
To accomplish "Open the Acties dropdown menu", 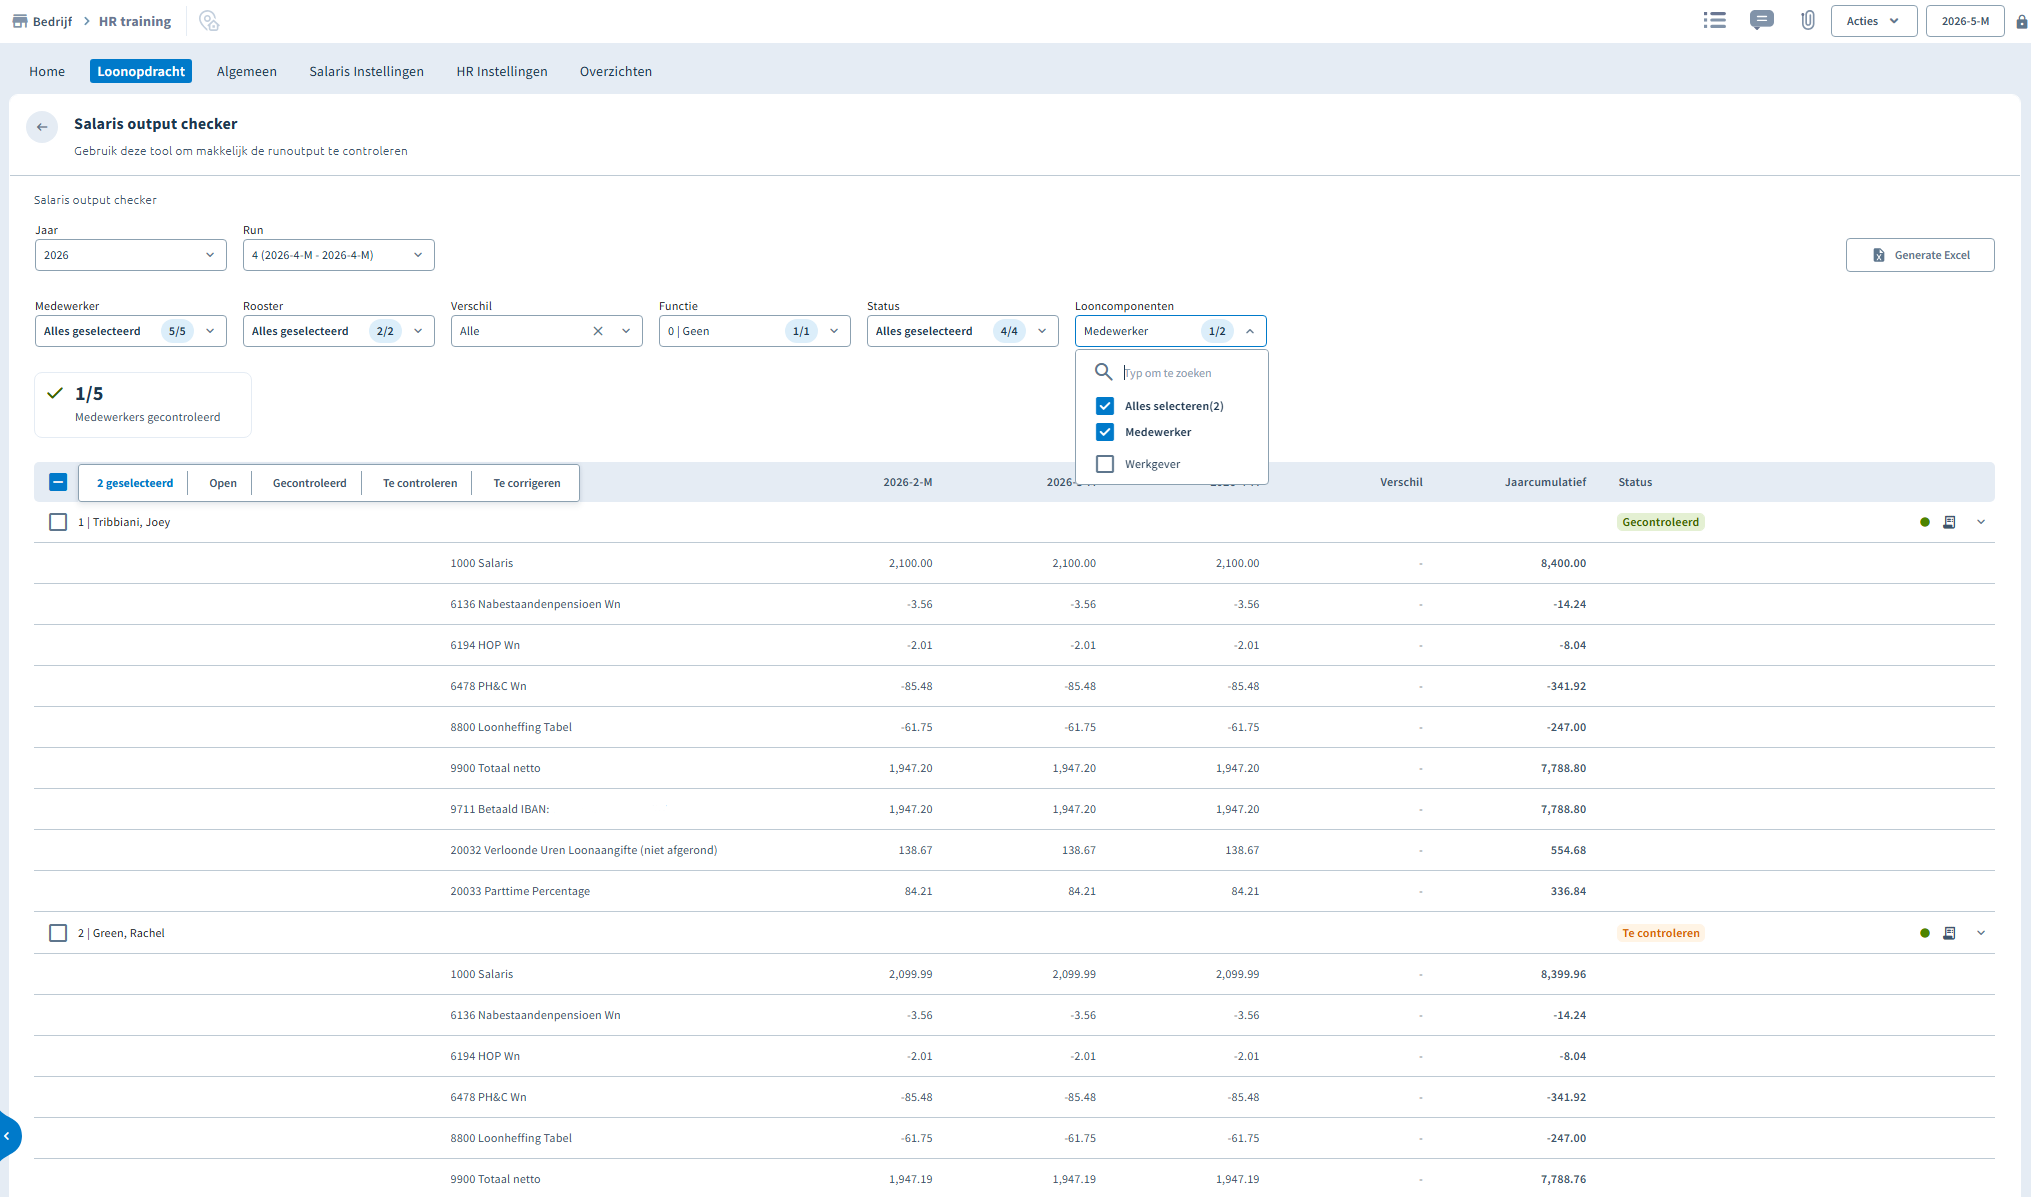I will (x=1873, y=21).
